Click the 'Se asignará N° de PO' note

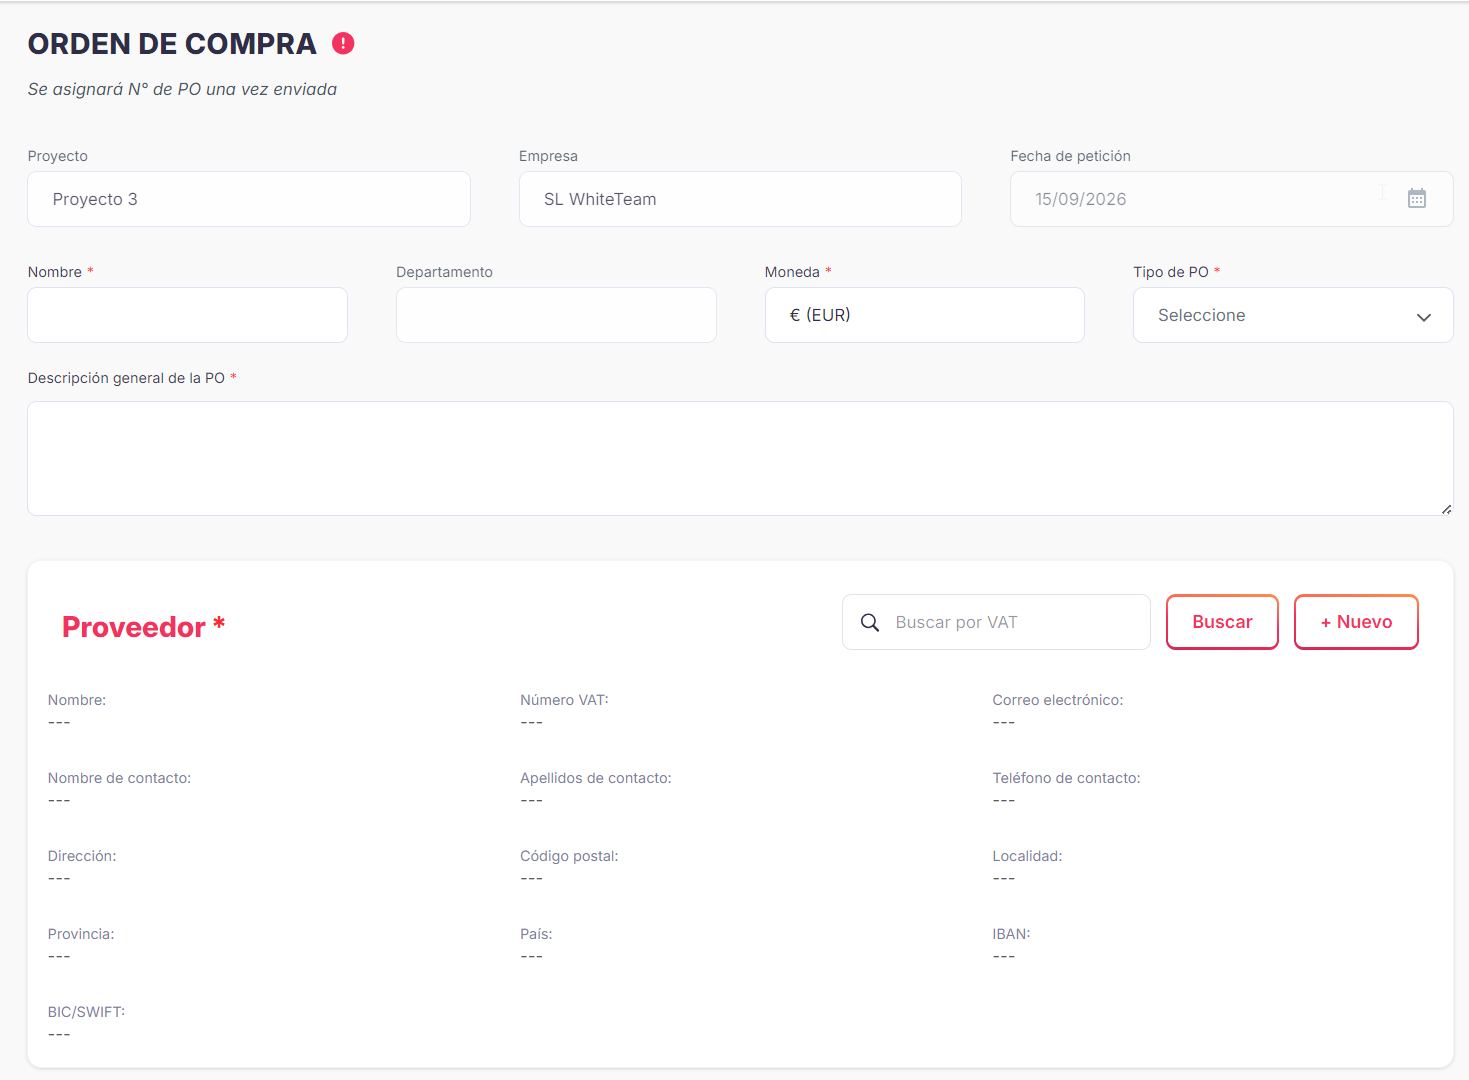[182, 89]
